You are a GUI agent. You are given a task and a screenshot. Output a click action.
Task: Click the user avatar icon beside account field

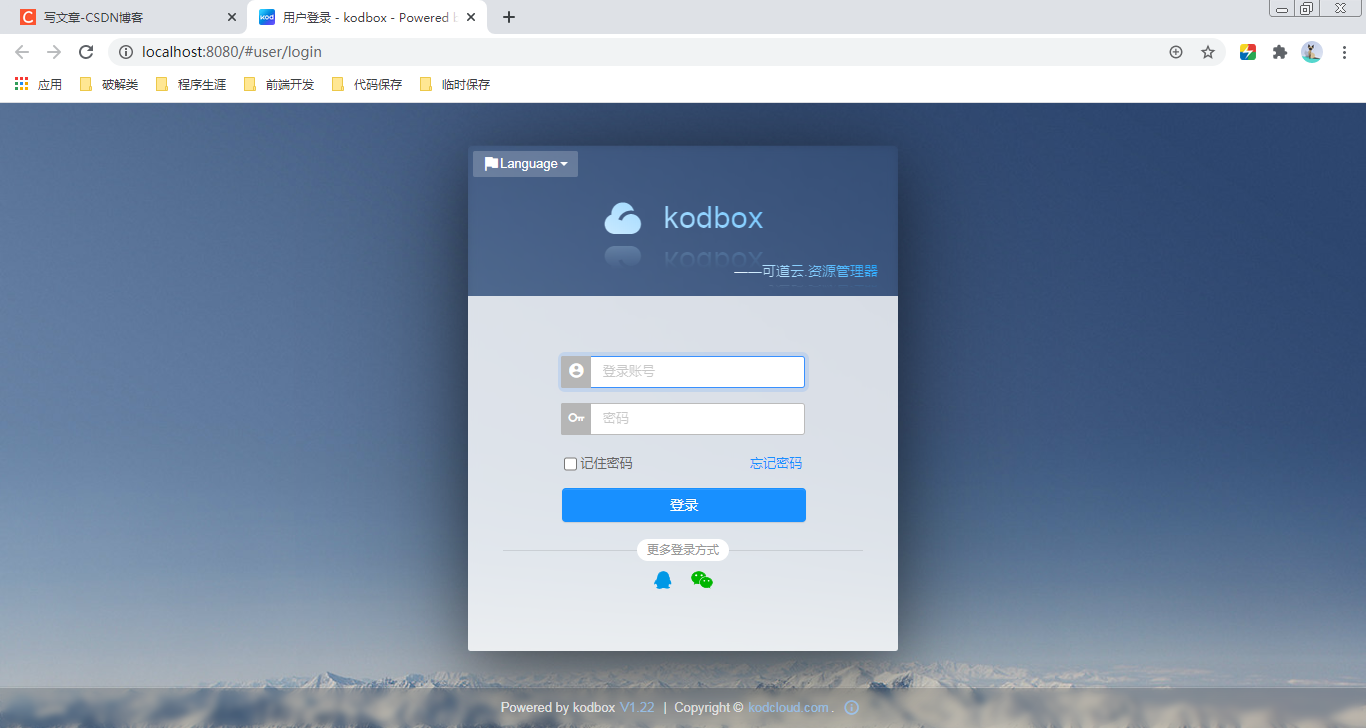tap(576, 371)
